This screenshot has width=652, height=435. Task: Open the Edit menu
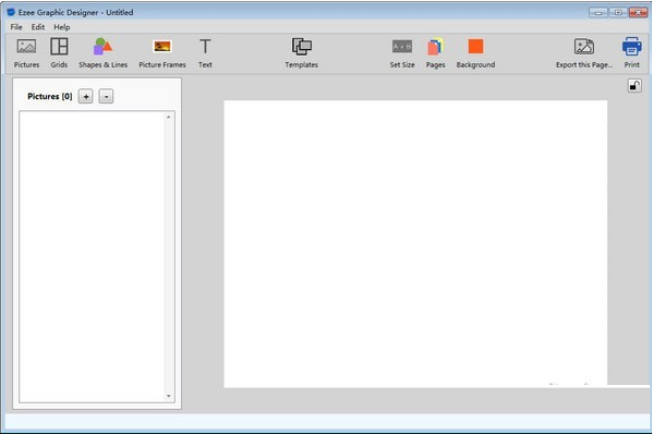38,27
